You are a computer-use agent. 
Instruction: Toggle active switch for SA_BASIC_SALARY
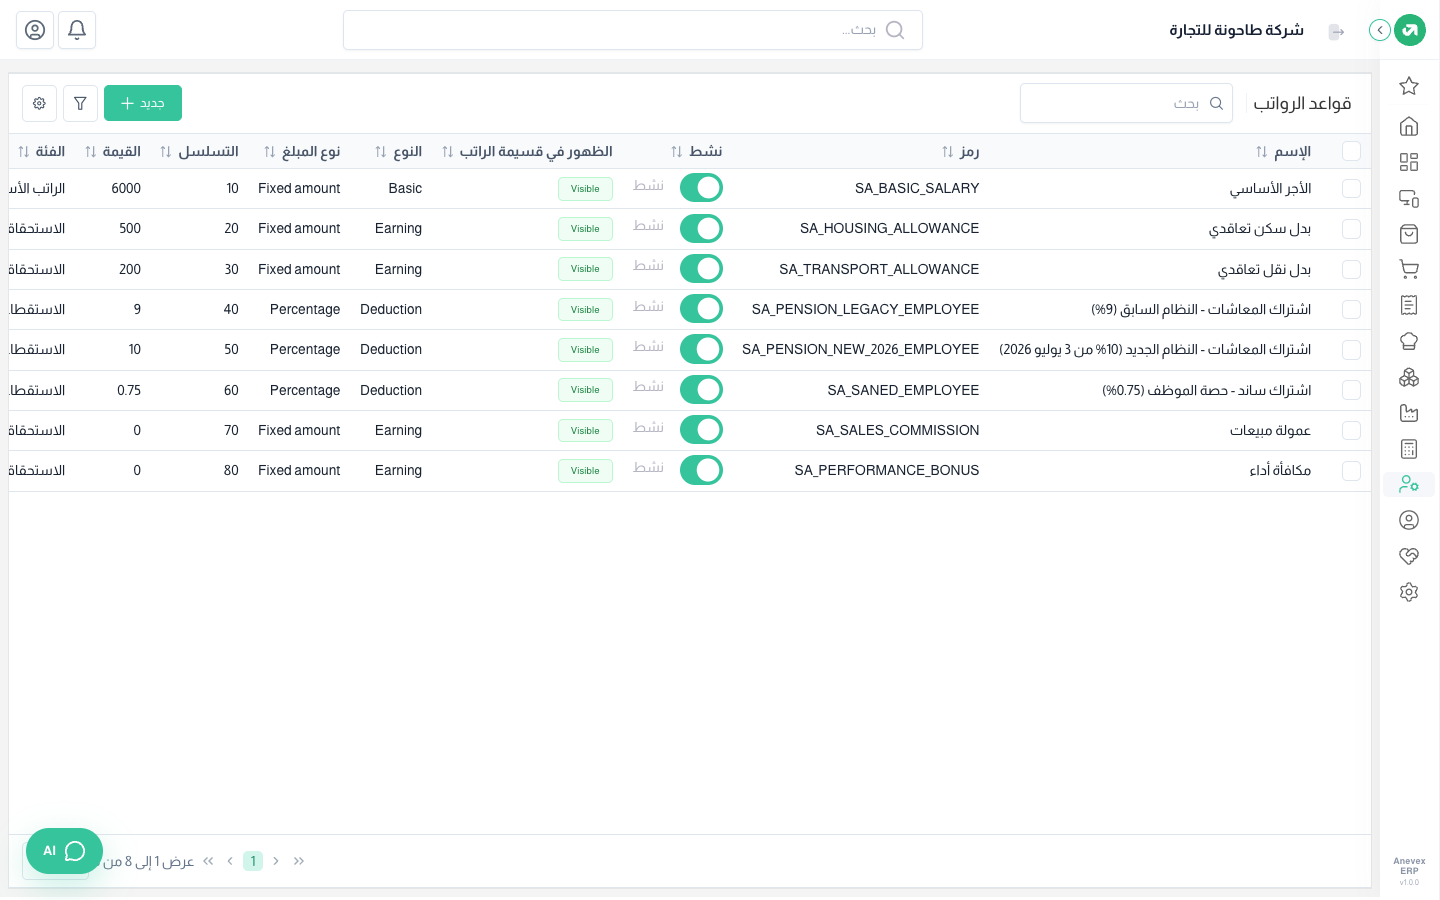point(701,188)
